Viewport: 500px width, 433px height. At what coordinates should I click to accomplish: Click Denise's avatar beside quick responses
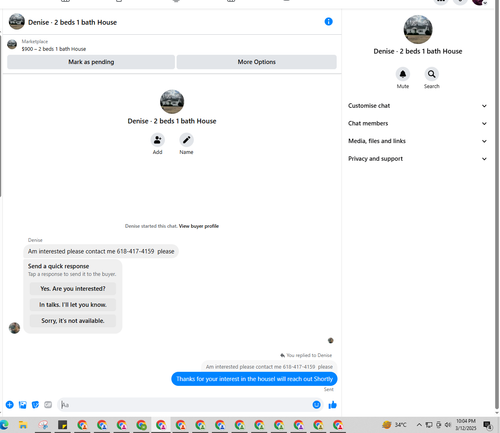point(14,328)
